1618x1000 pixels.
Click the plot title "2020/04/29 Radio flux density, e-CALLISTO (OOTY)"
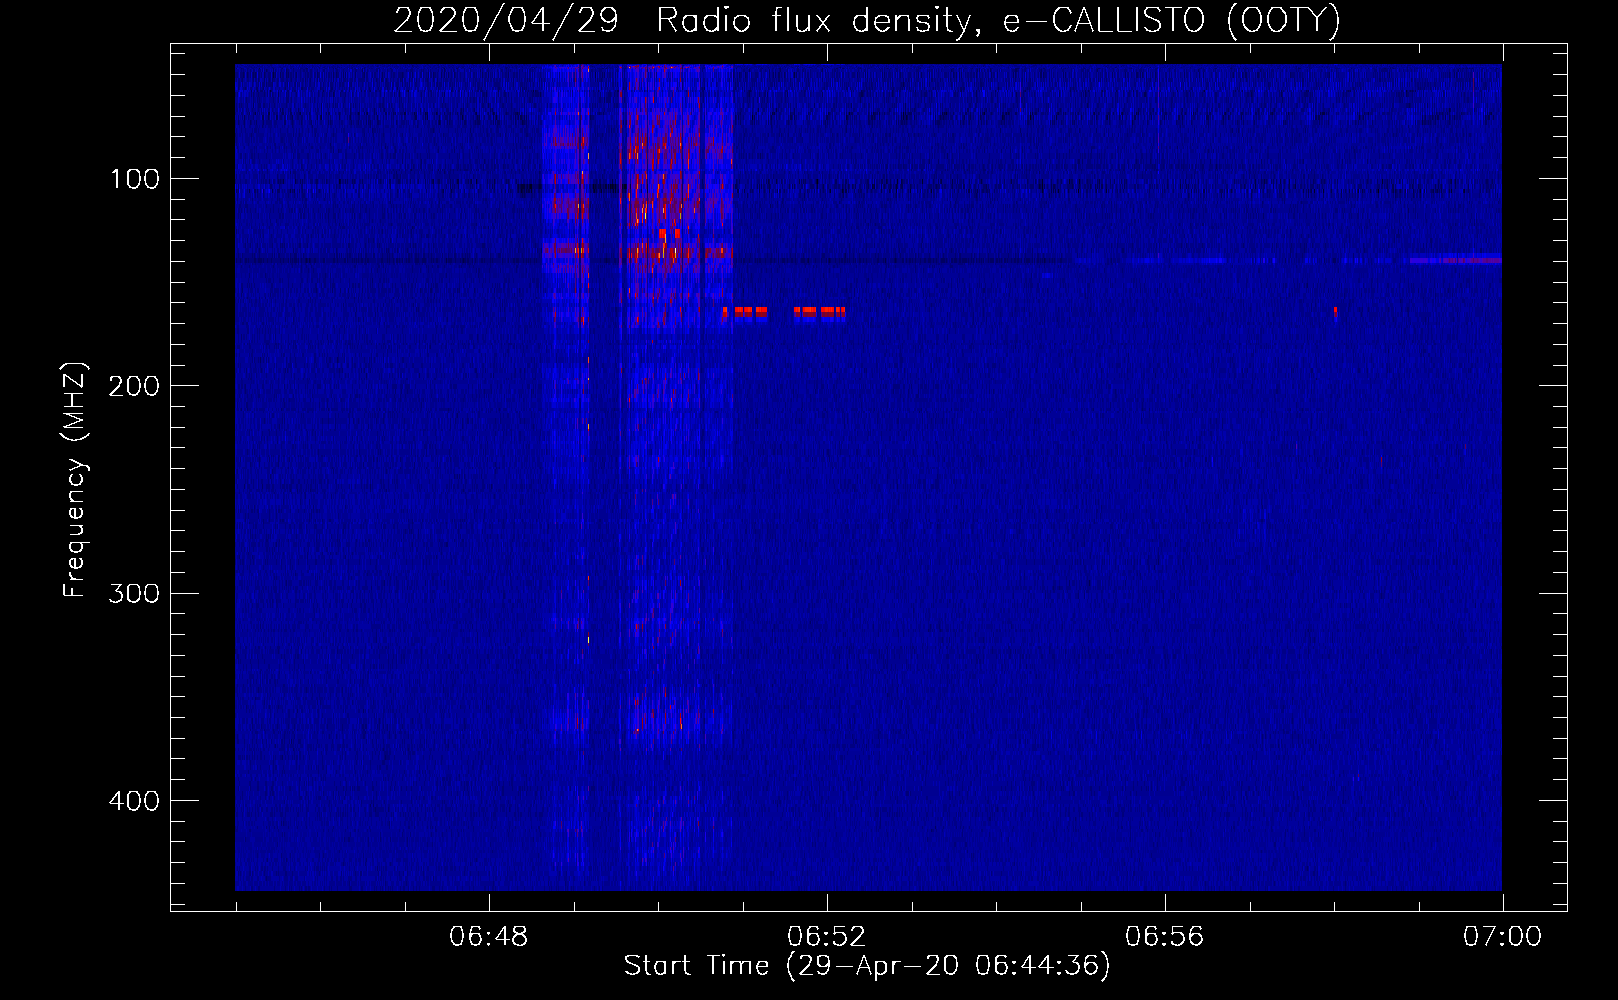coord(867,20)
